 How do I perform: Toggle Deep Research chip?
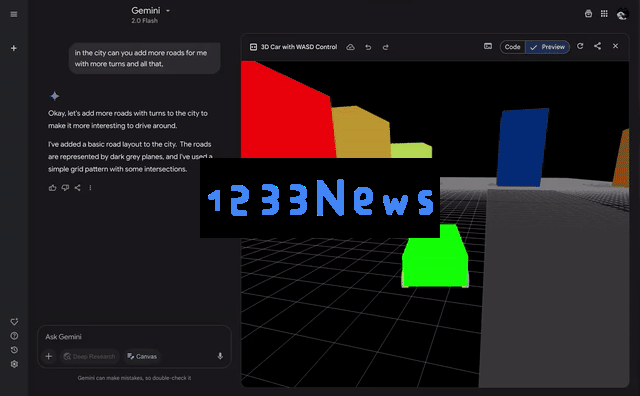click(90, 356)
